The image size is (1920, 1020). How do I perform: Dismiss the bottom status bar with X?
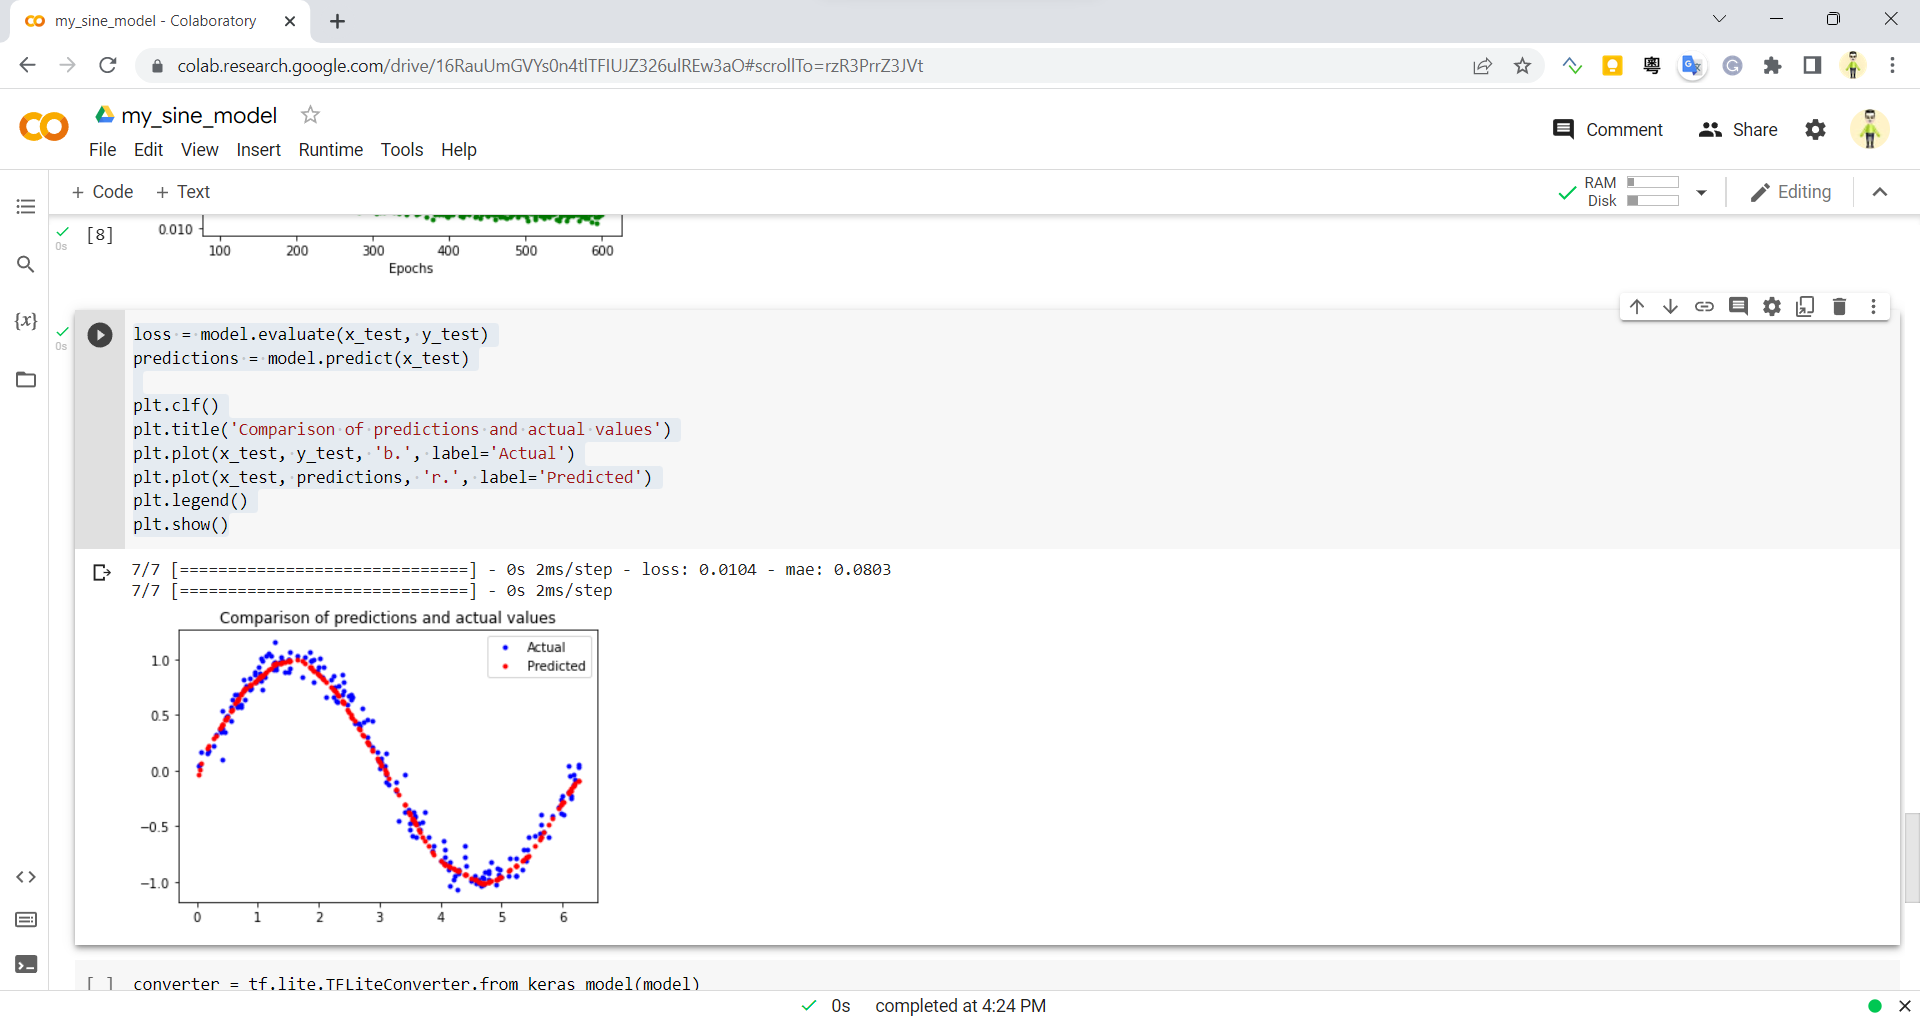point(1905,1006)
